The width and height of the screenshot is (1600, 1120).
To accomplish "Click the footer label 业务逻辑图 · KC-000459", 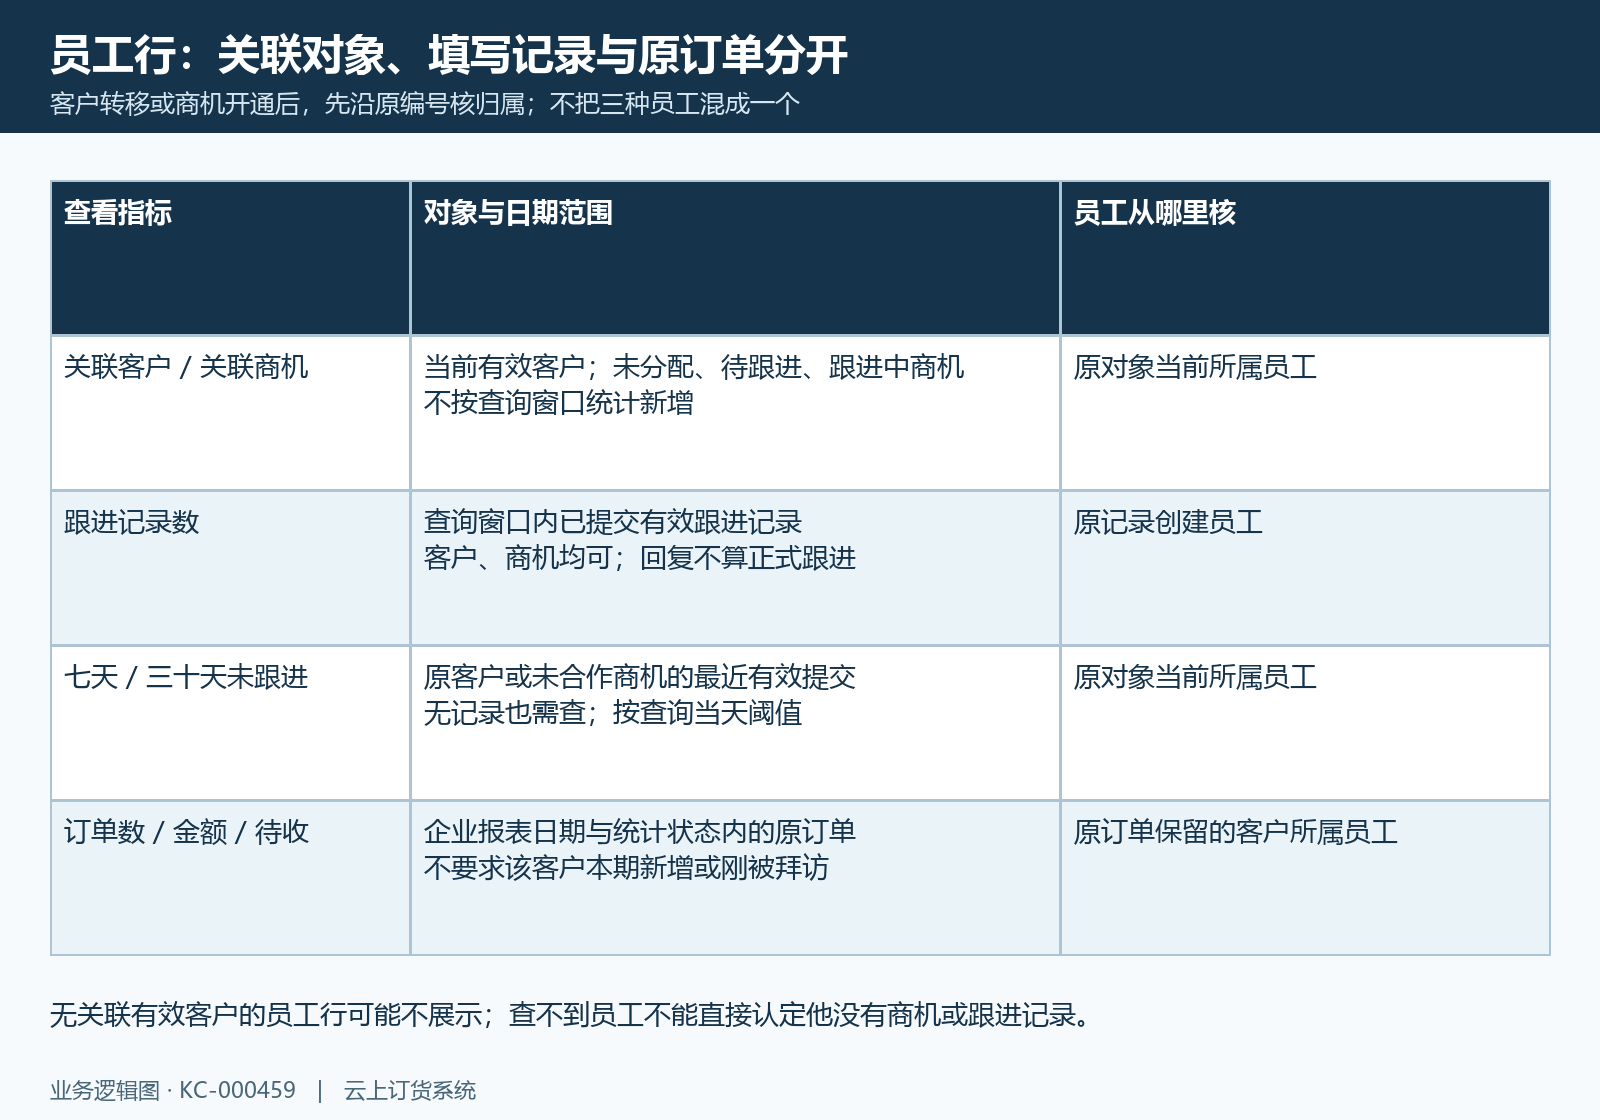I will (x=173, y=1090).
